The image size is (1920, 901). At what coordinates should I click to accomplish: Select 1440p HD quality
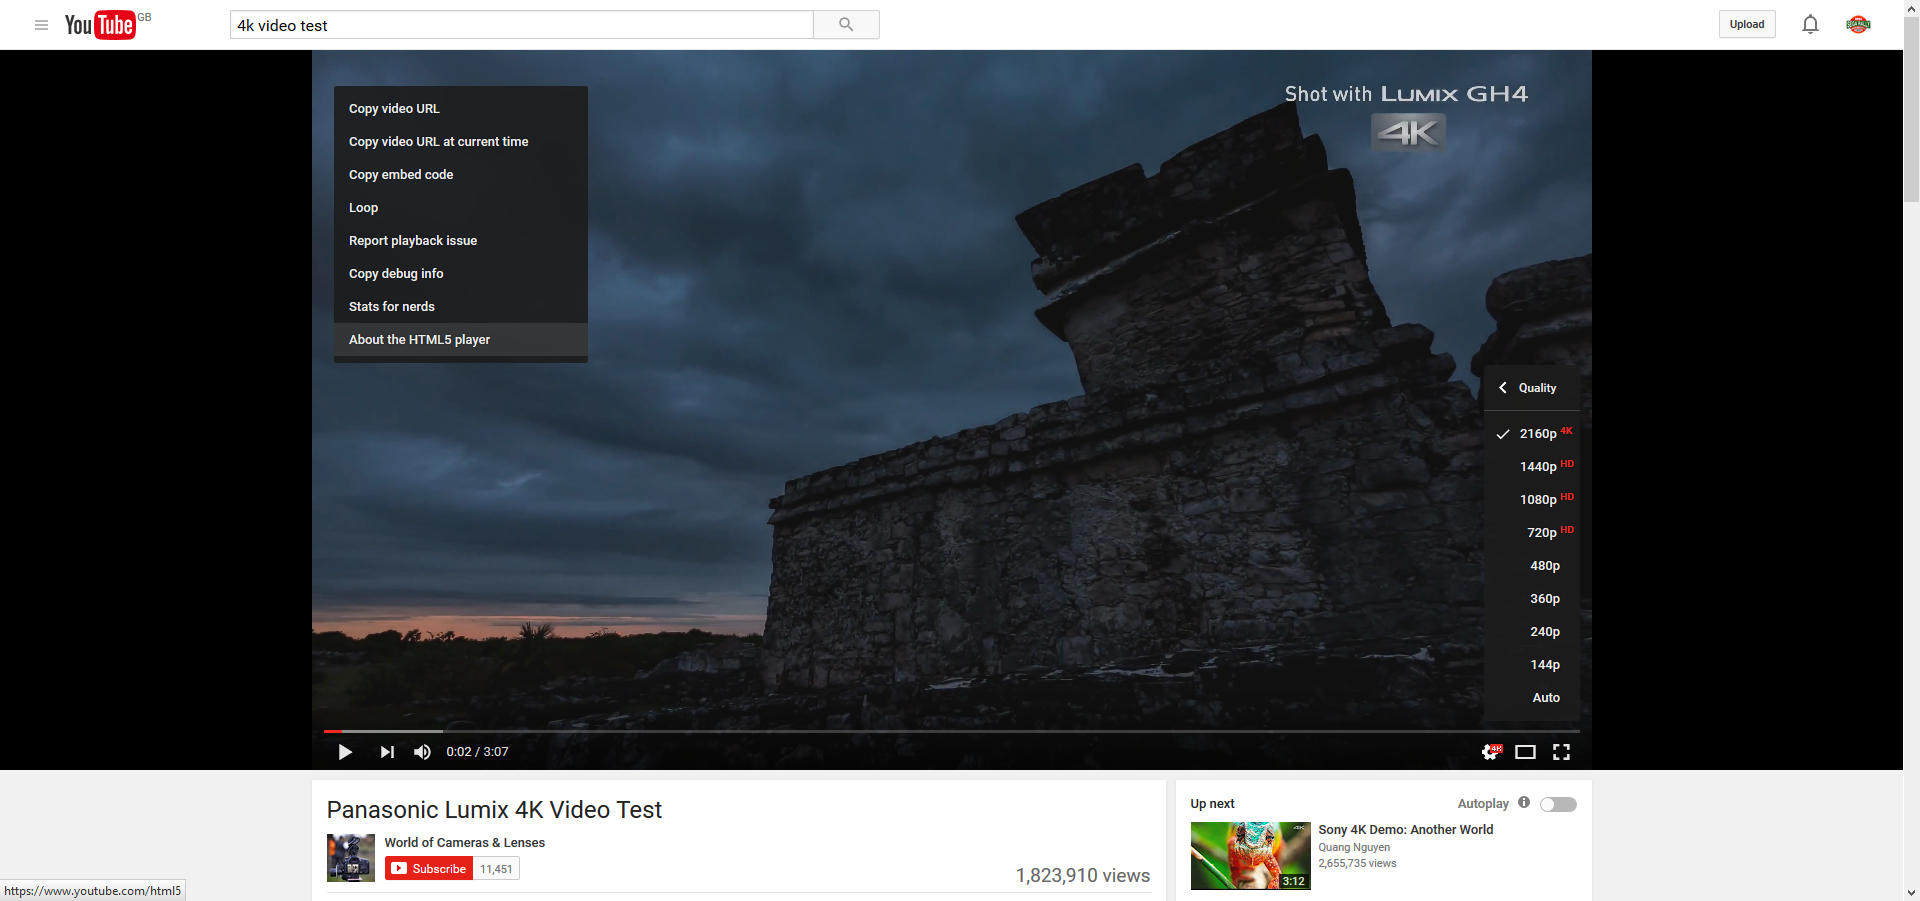click(1532, 467)
